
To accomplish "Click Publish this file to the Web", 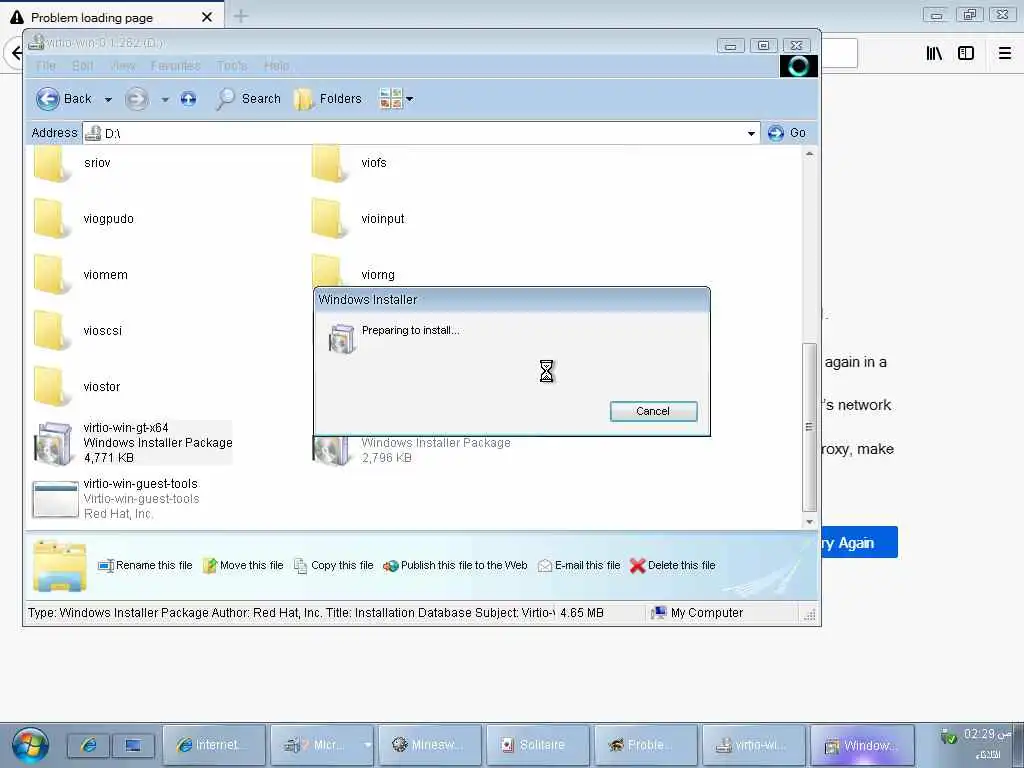I will 455,566.
